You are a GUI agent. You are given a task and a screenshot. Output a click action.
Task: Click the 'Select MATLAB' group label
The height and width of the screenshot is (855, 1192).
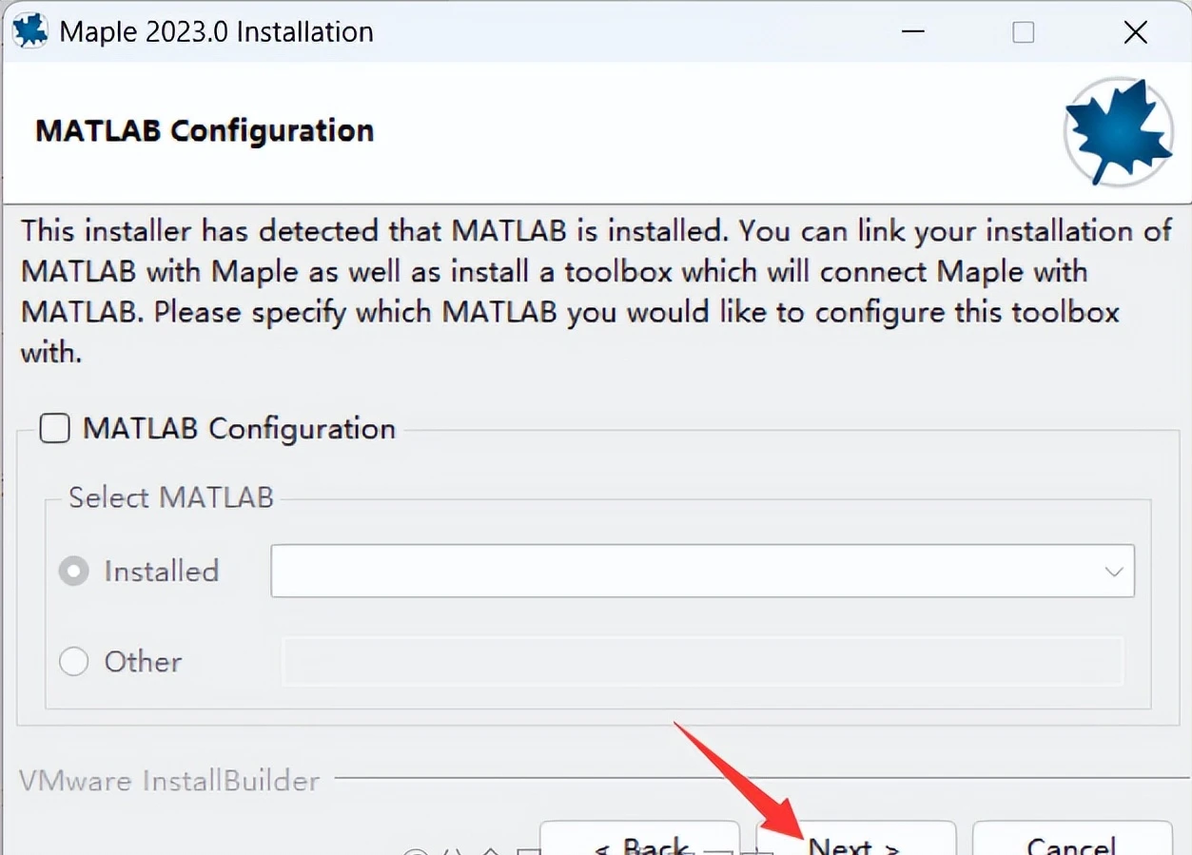click(171, 498)
